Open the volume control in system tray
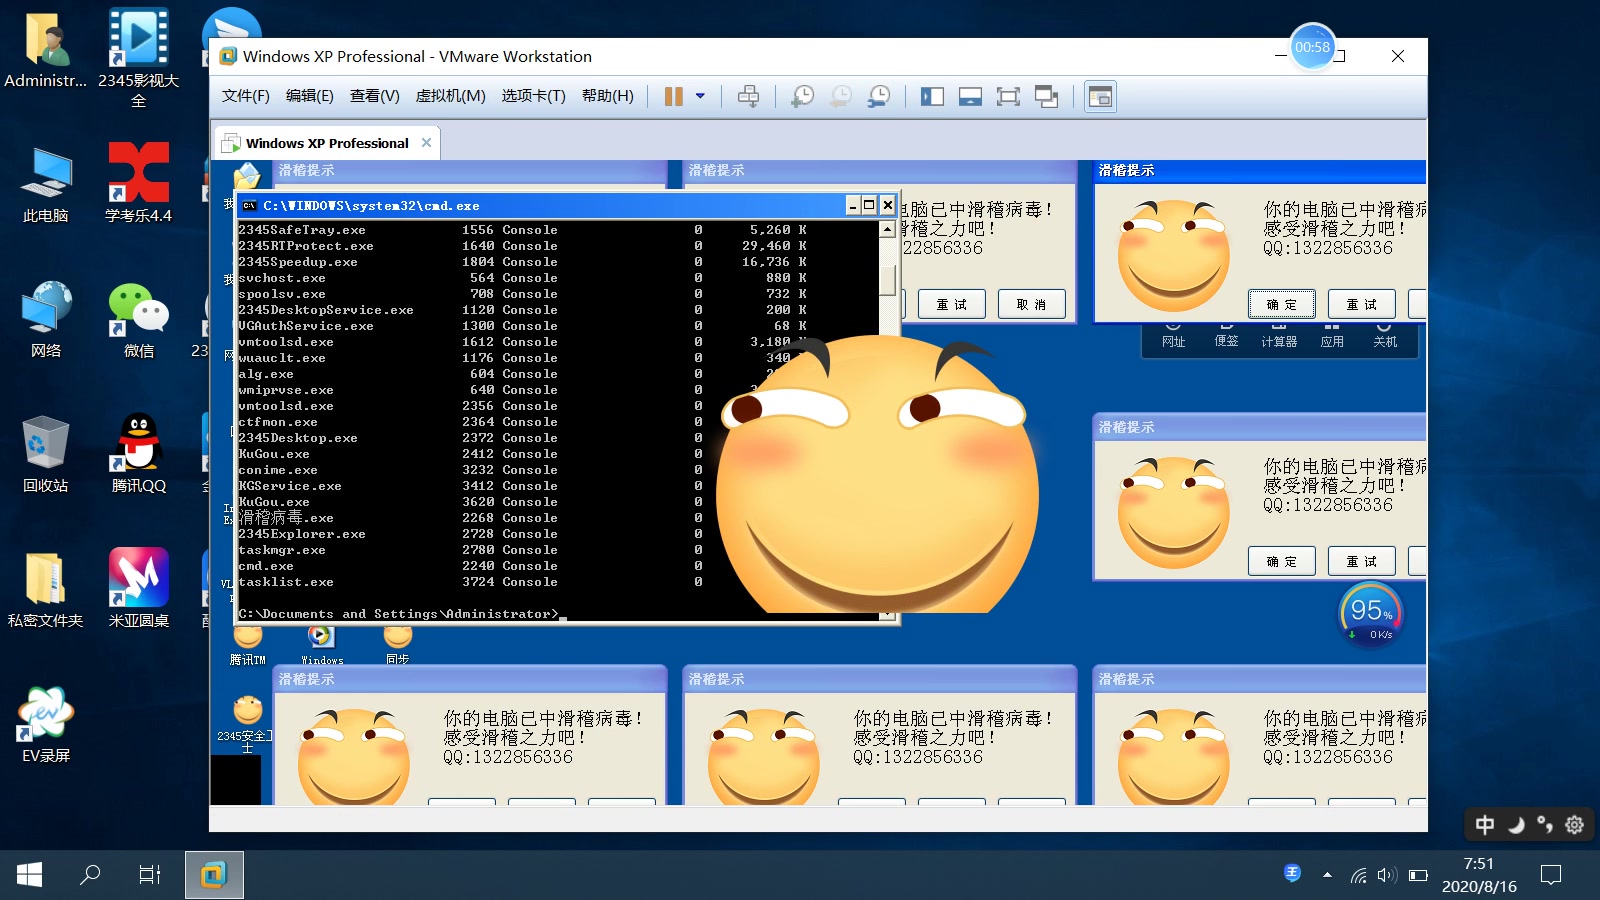 [x=1386, y=875]
